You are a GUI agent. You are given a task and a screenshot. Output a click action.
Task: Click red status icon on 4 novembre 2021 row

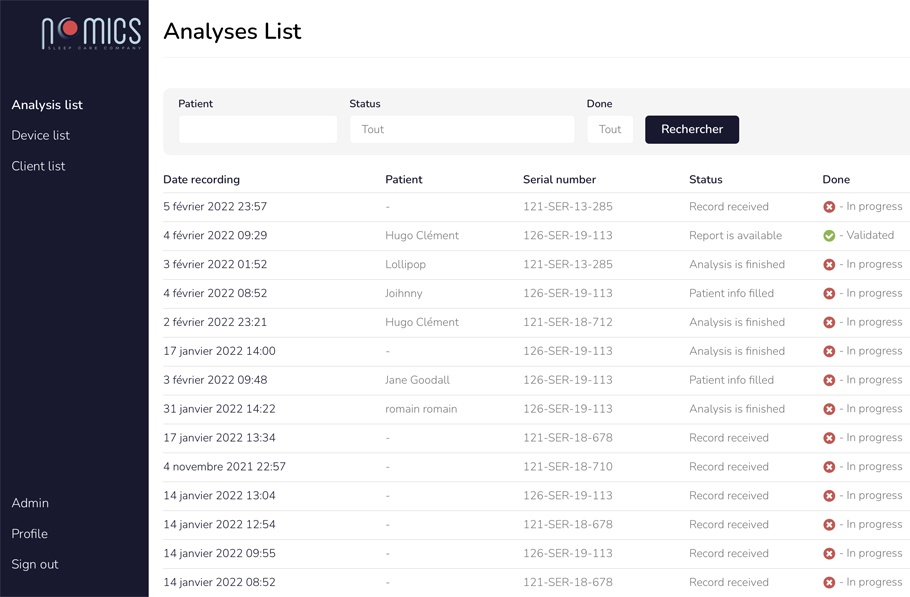829,467
